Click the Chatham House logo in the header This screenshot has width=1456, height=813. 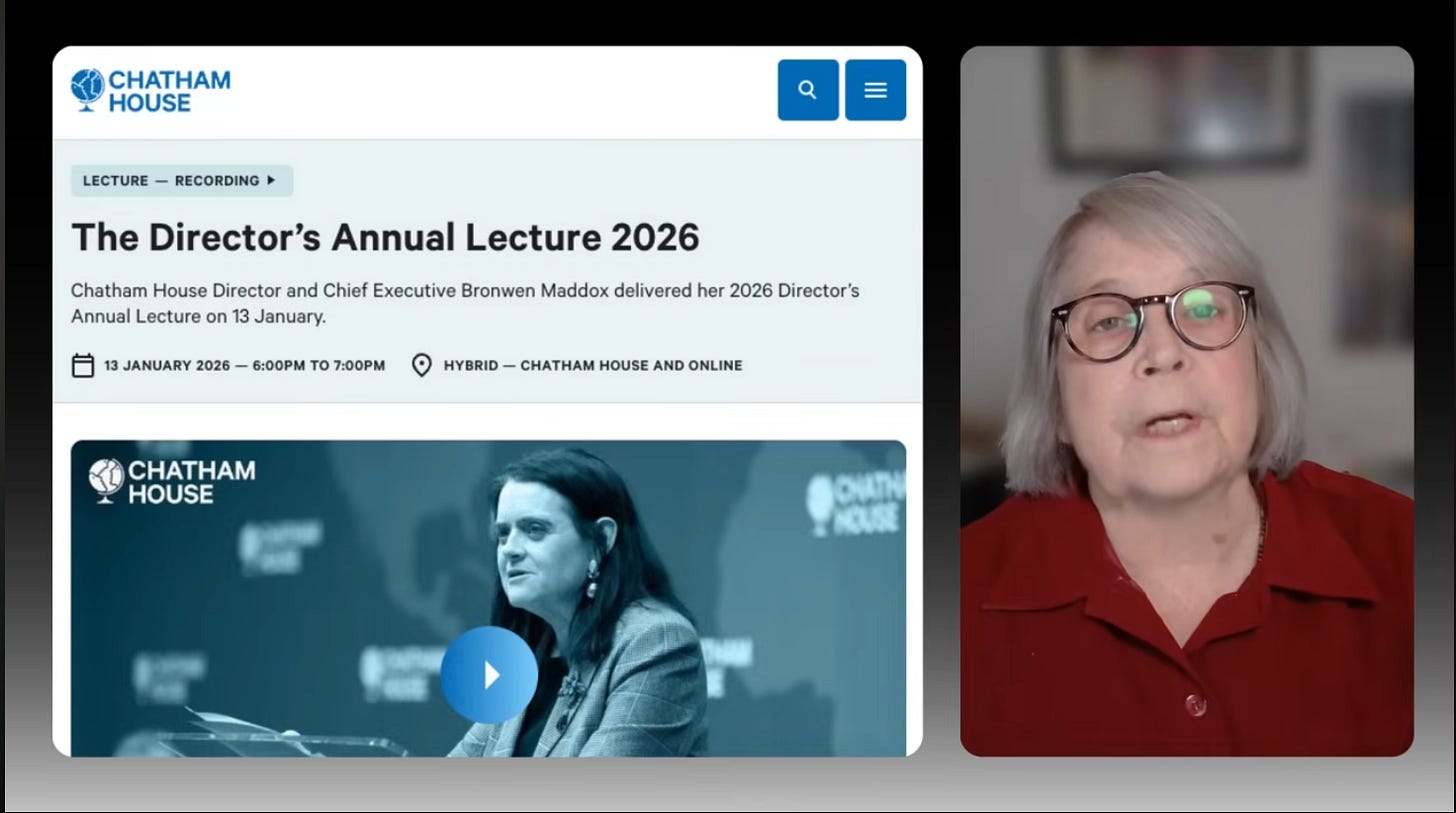pyautogui.click(x=150, y=90)
